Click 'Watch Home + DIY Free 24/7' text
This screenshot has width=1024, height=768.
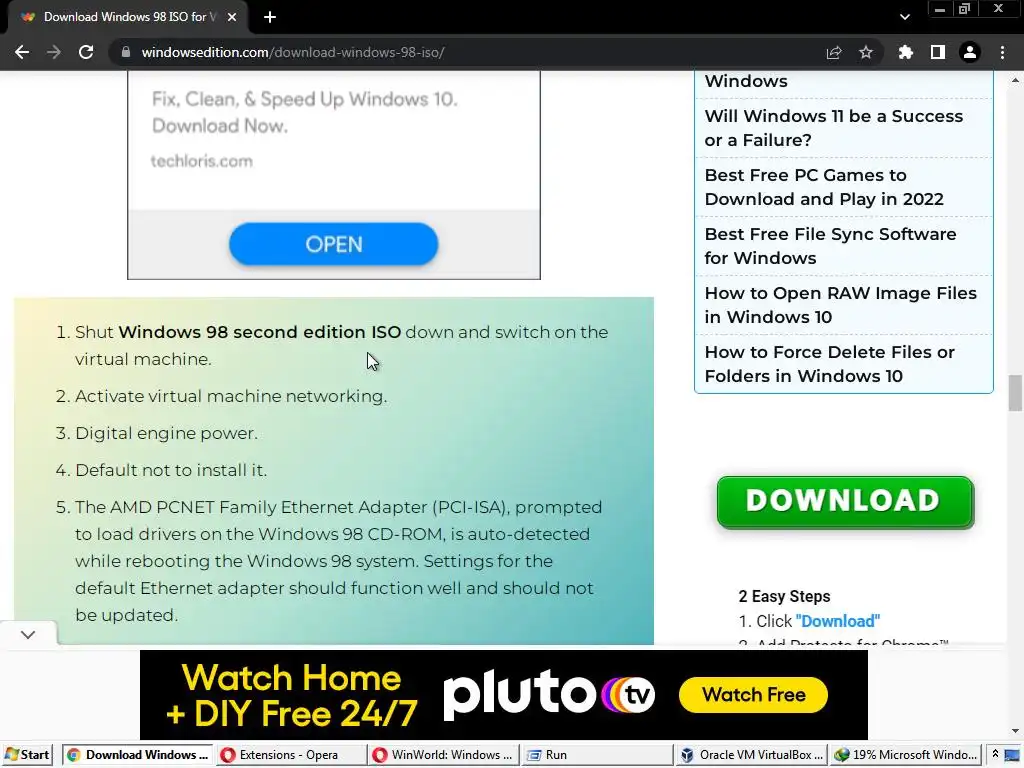click(291, 695)
